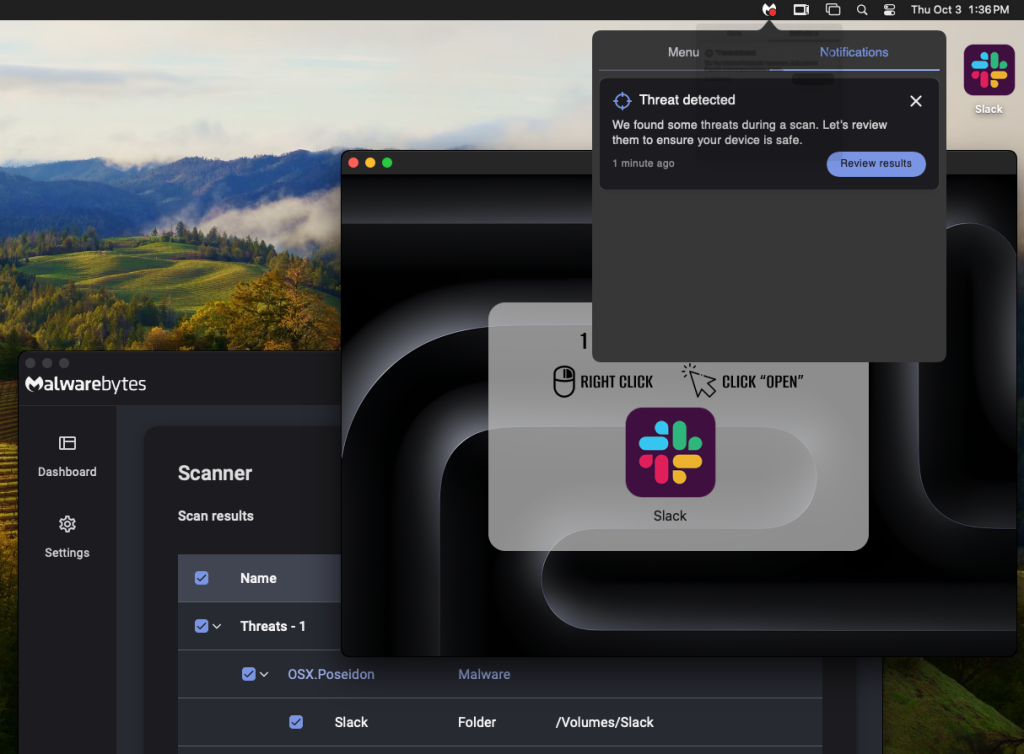Uncheck the Threats - 1 group checkbox
The image size is (1024, 754).
click(x=201, y=626)
